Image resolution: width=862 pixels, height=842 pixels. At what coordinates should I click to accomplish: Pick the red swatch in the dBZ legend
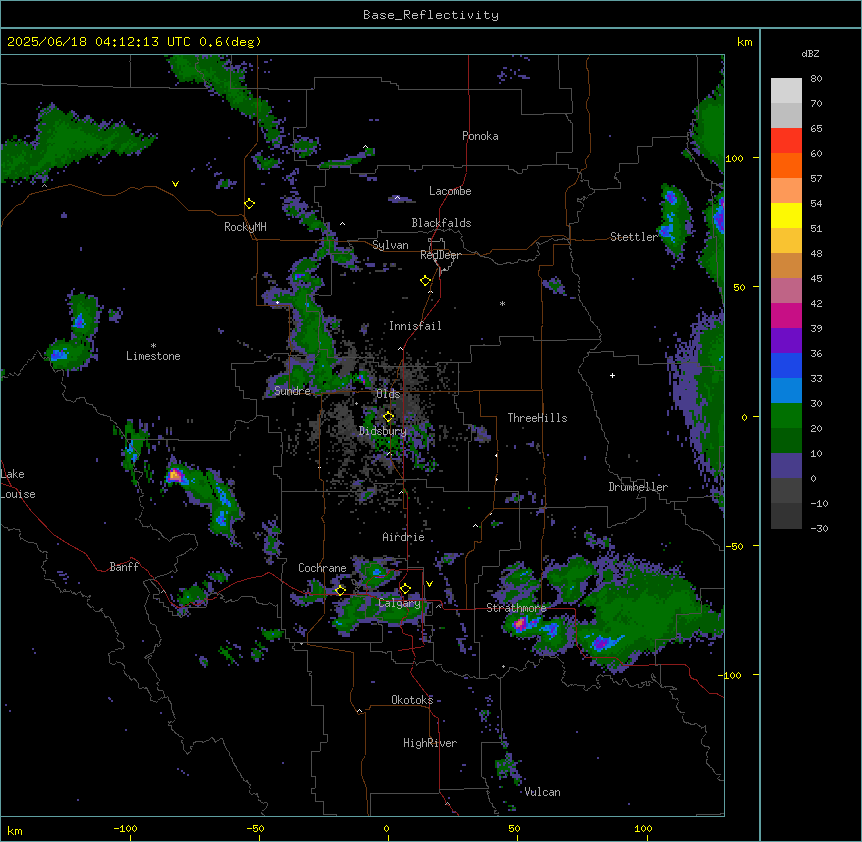point(786,141)
